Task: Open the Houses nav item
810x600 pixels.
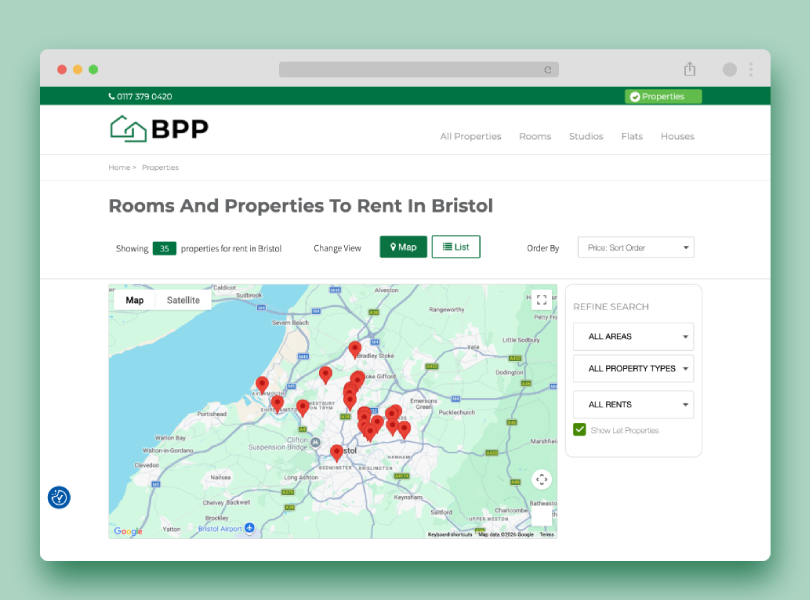Action: click(x=677, y=136)
